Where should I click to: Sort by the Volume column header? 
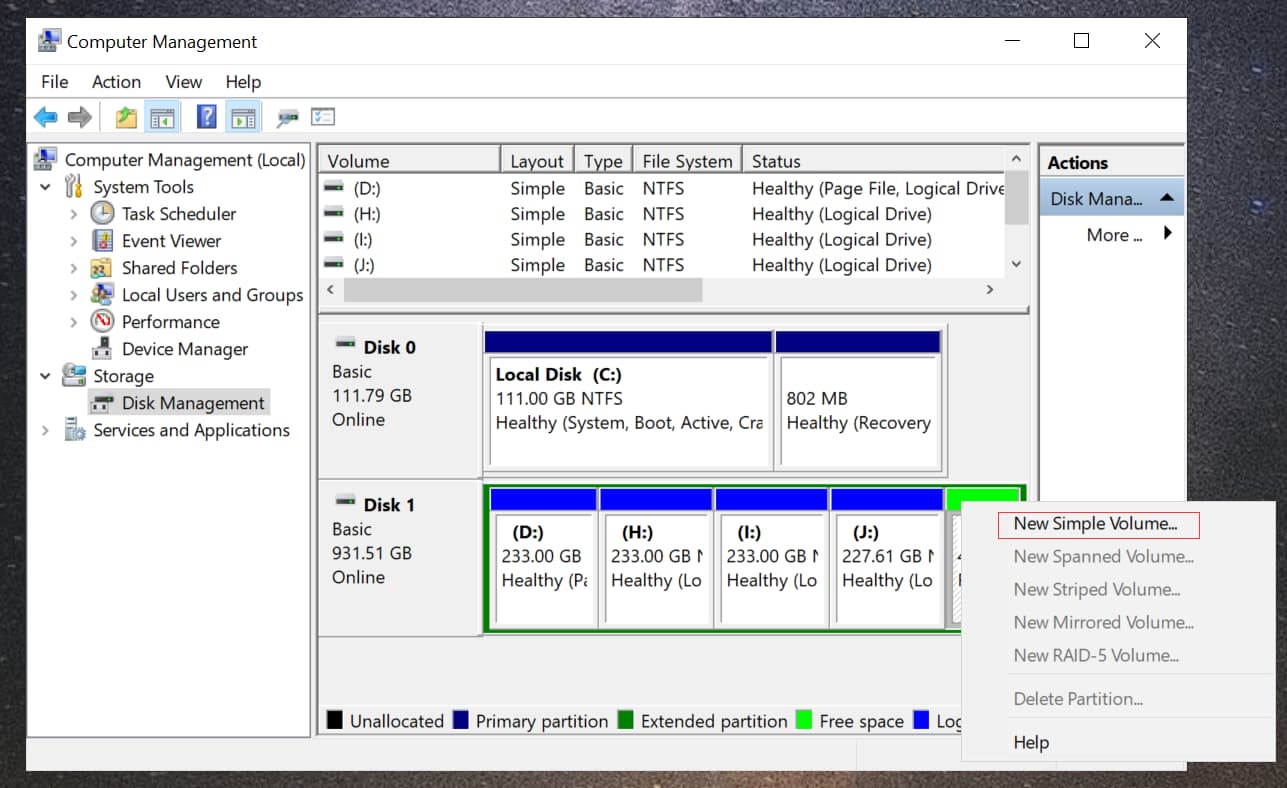[x=410, y=161]
